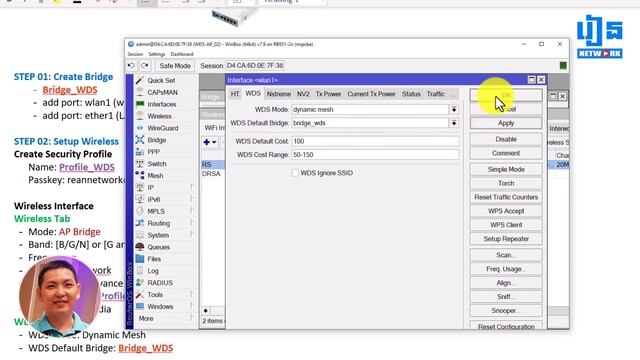Switch to the Status tab

click(411, 94)
